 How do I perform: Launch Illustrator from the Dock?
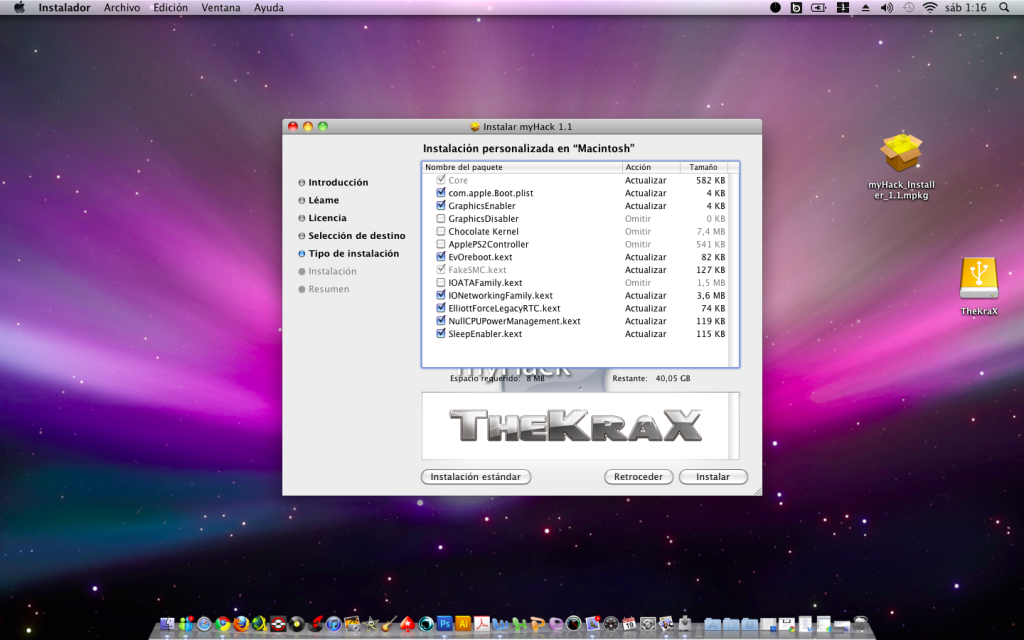463,624
